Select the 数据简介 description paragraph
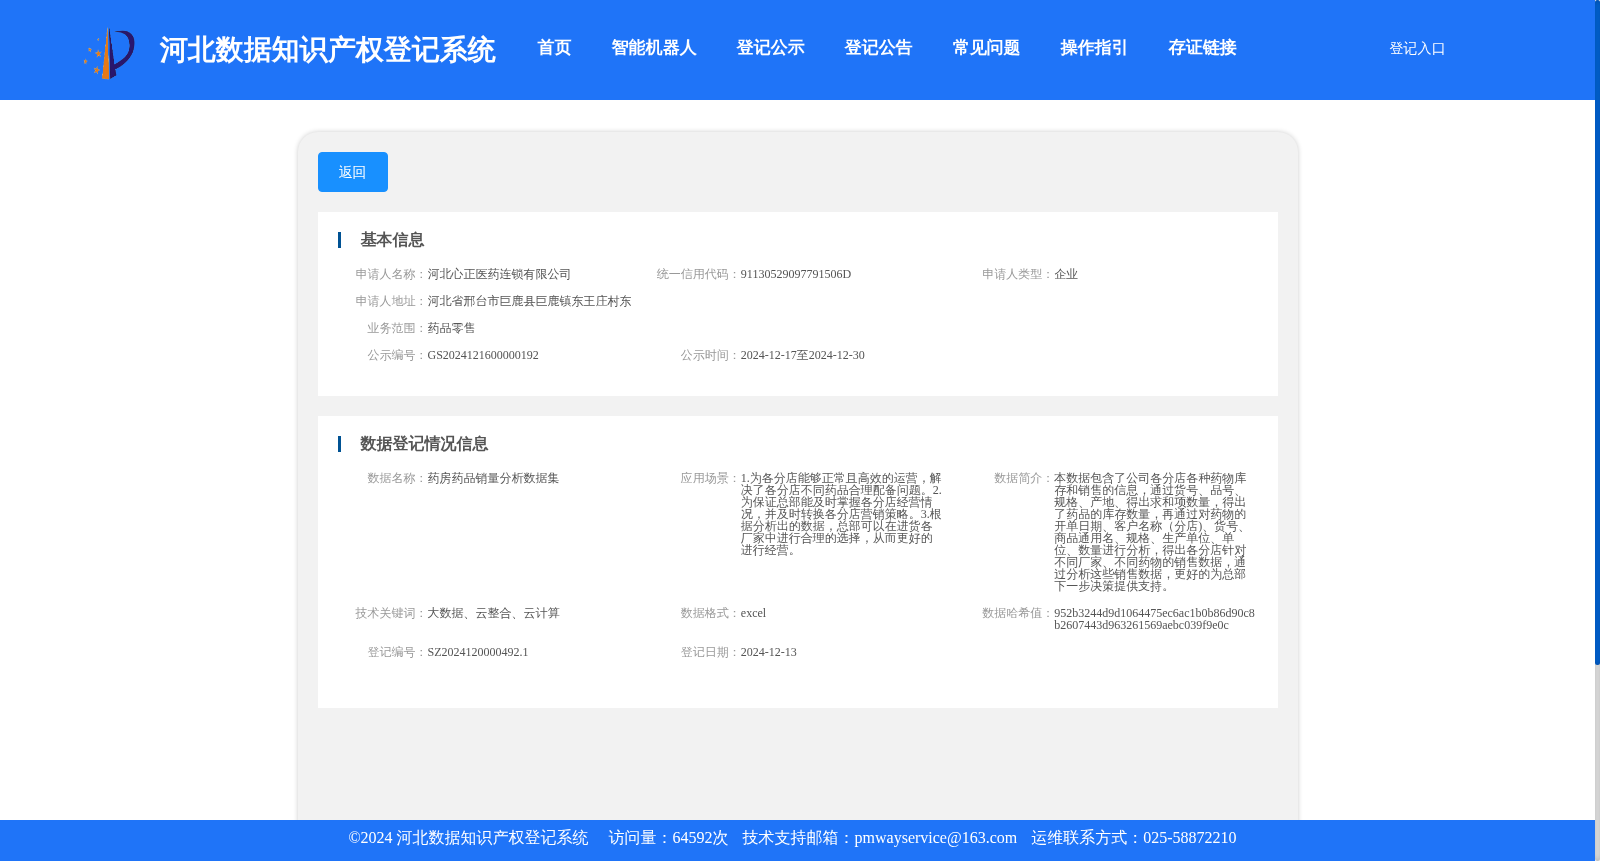Screen dimensions: 1600x861 coord(1150,532)
